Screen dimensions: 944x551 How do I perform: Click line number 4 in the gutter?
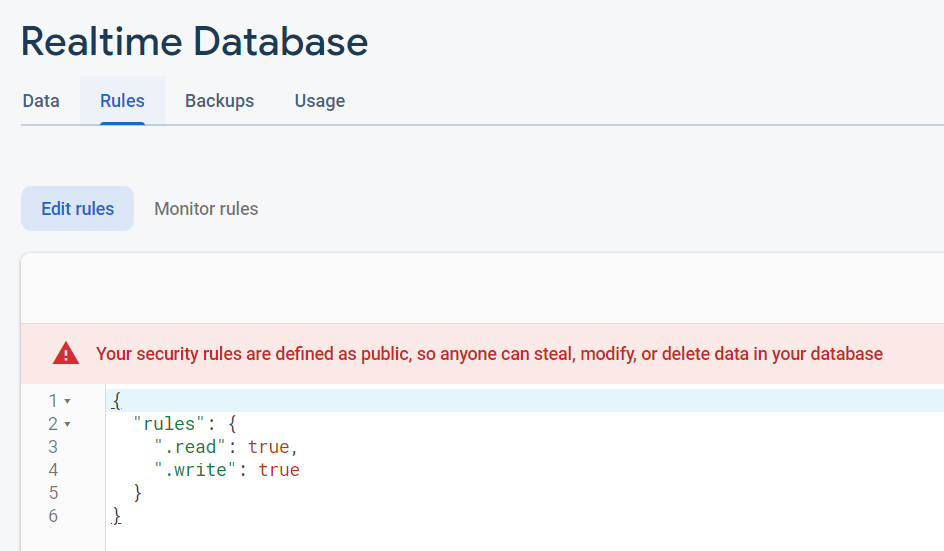click(53, 470)
